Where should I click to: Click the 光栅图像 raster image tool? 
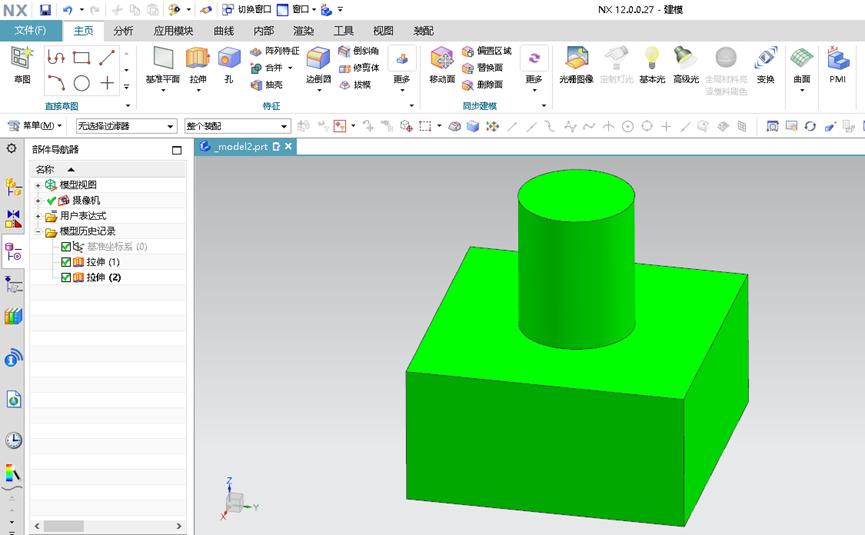pyautogui.click(x=576, y=65)
